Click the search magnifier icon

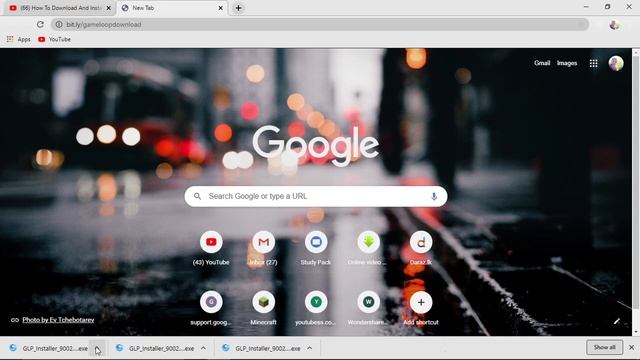tap(197, 196)
